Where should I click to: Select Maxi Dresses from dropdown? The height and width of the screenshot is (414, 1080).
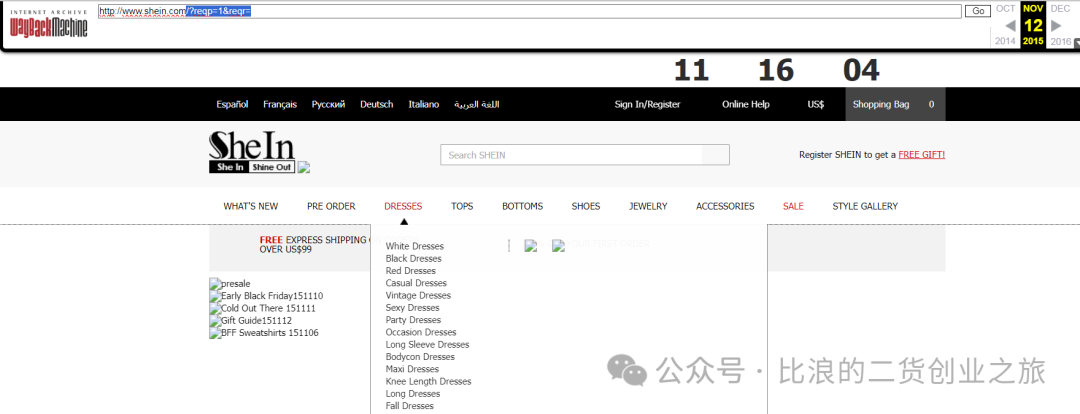[x=413, y=369]
